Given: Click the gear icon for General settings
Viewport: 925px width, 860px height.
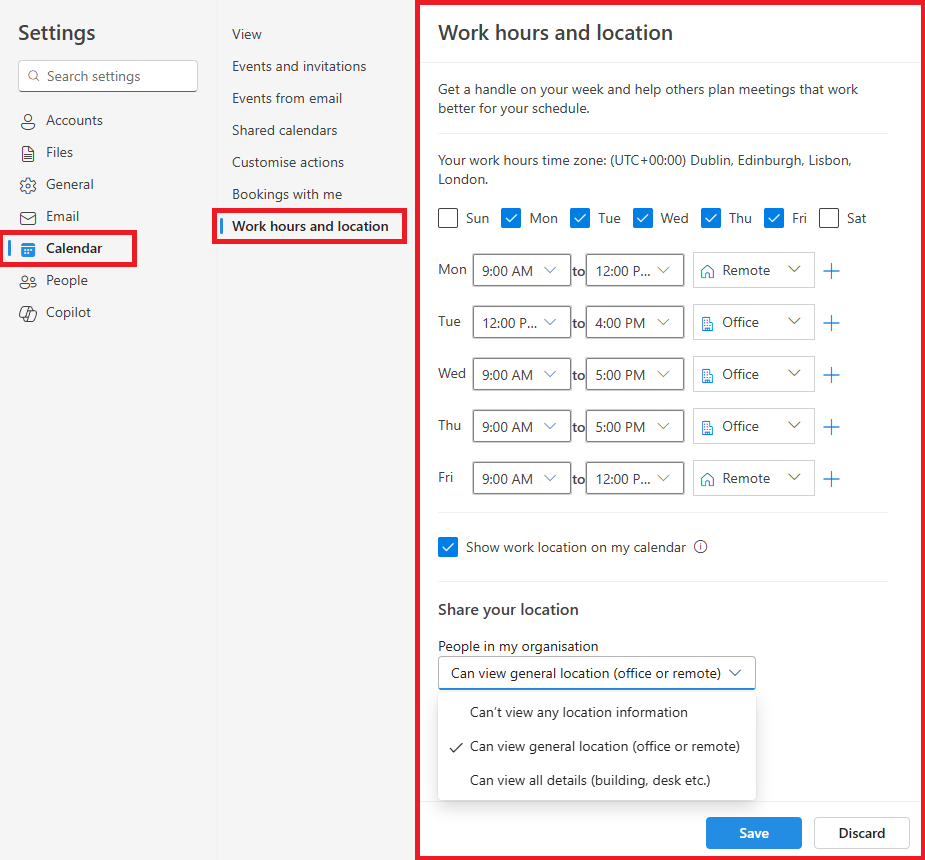Looking at the screenshot, I should coord(28,185).
